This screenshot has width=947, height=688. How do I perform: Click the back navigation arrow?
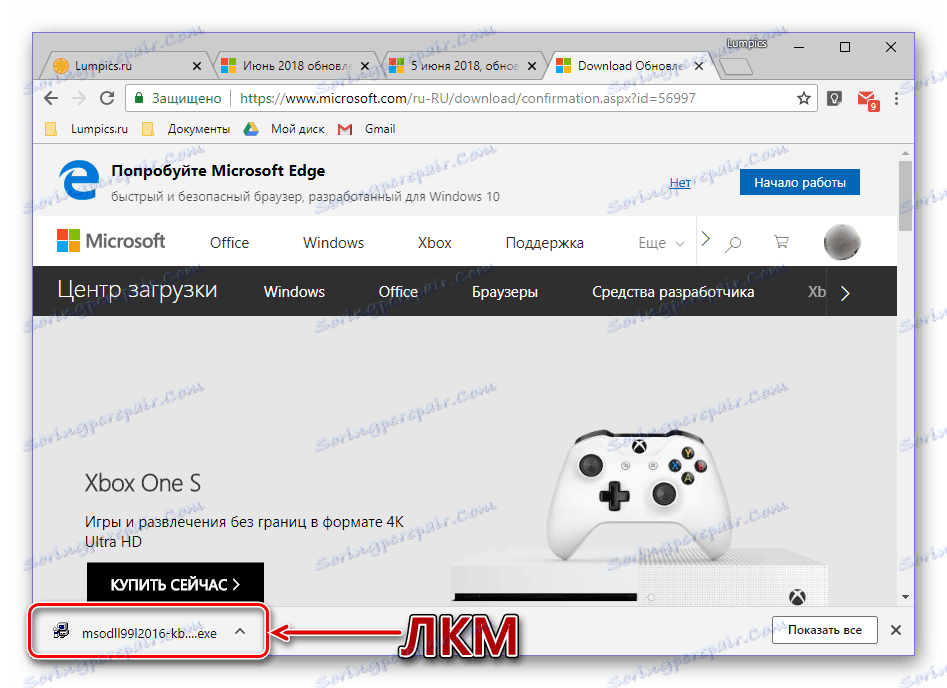click(50, 98)
